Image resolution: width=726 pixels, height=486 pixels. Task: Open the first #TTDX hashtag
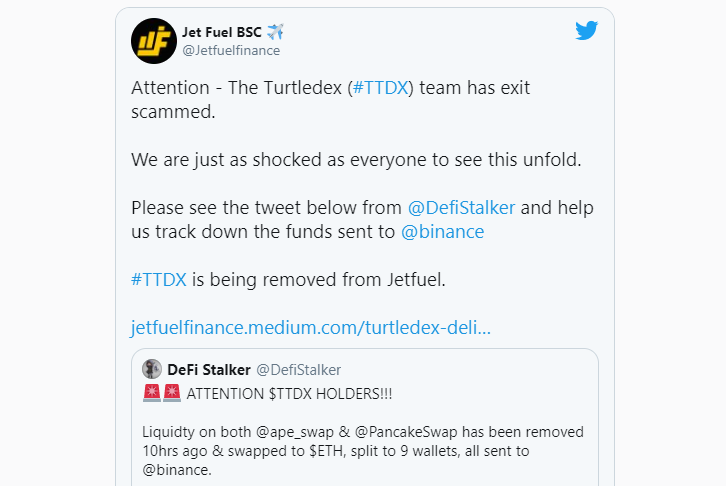(380, 87)
